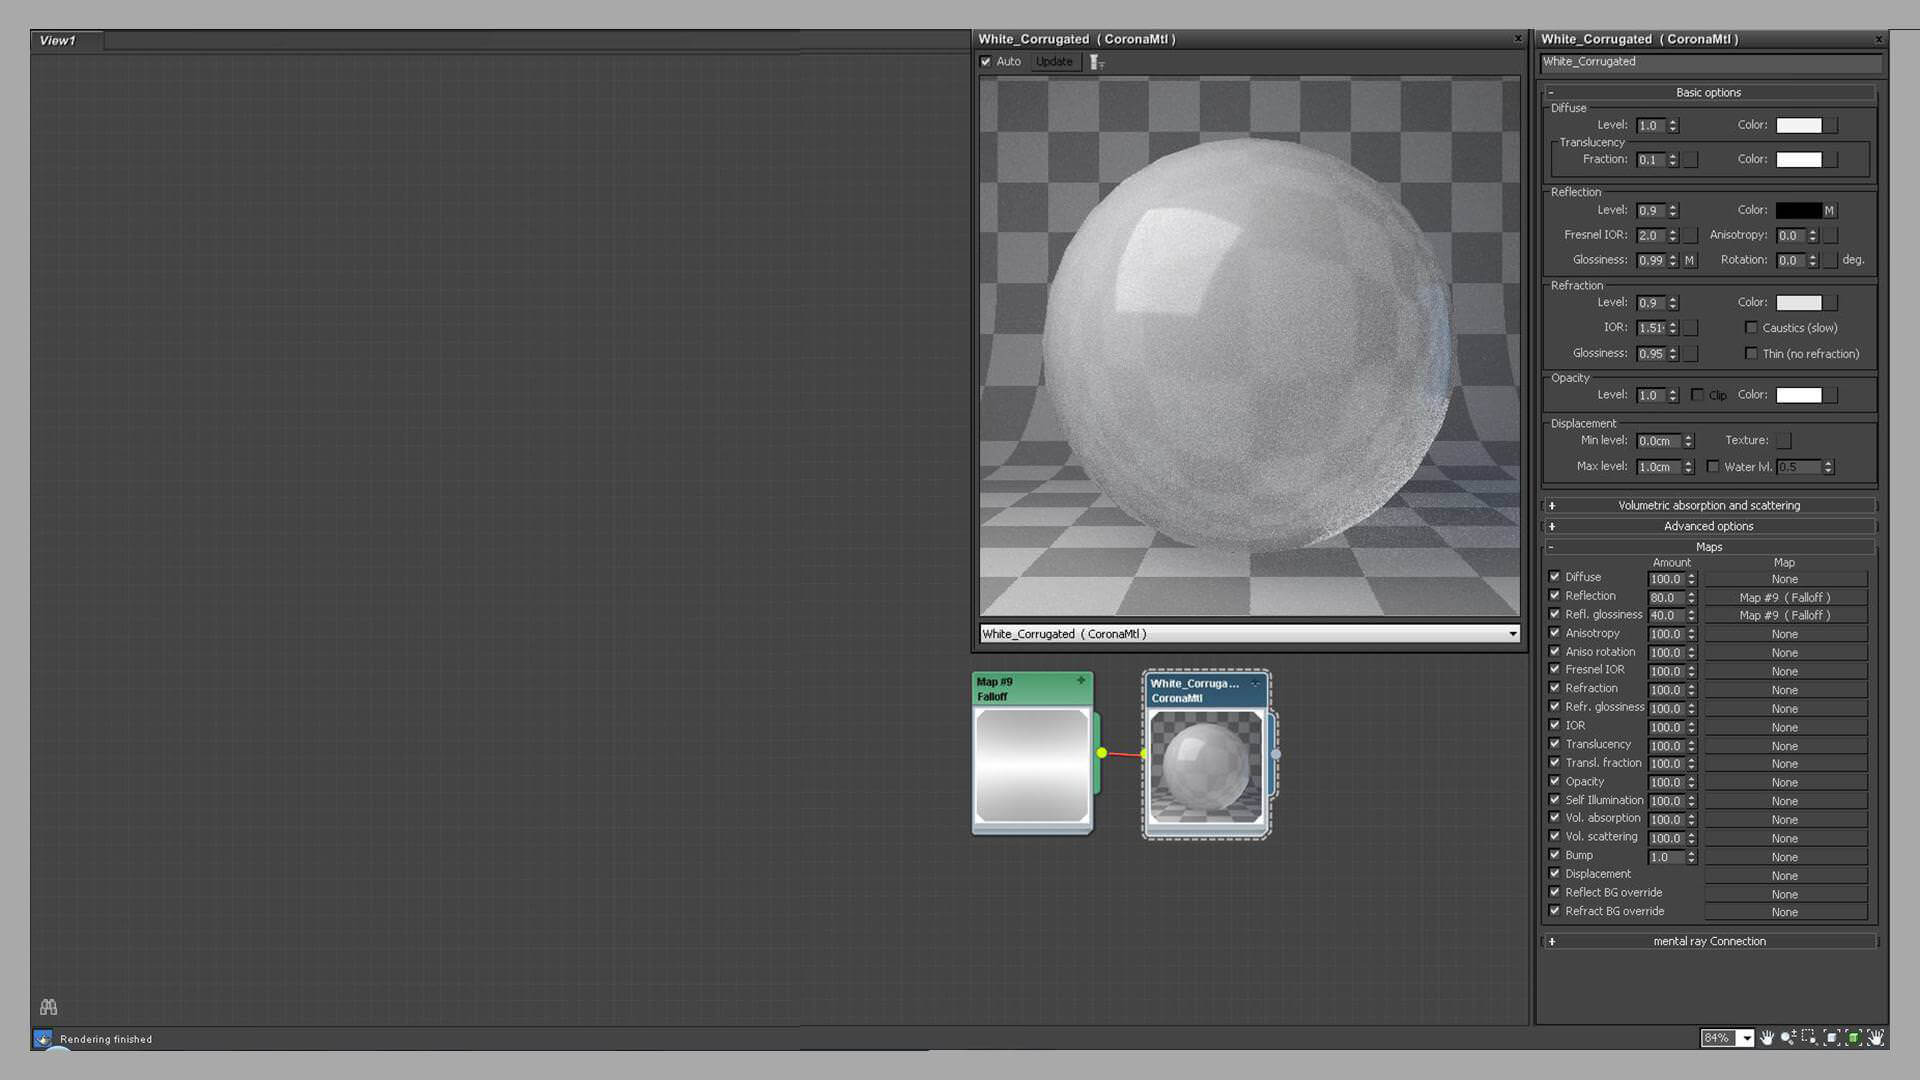Screen dimensions: 1920x1080
Task: Enable the Water lvl. checkbox
Action: pos(1713,467)
